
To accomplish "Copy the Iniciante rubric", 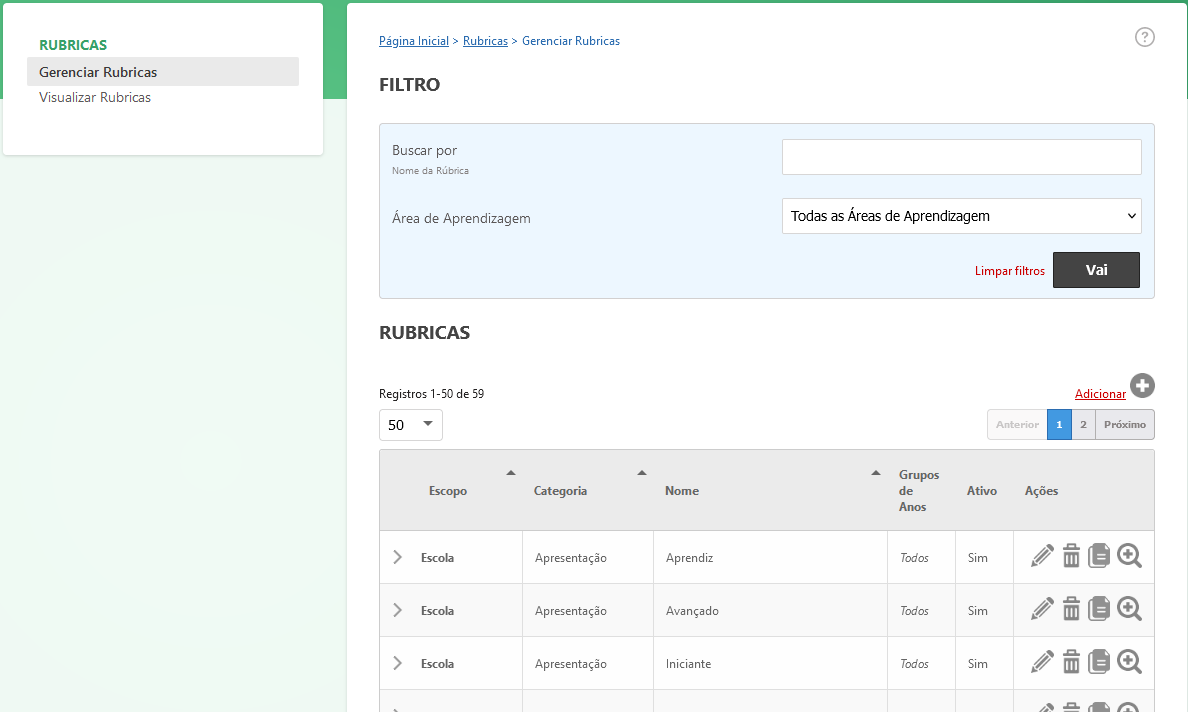I will coord(1099,662).
